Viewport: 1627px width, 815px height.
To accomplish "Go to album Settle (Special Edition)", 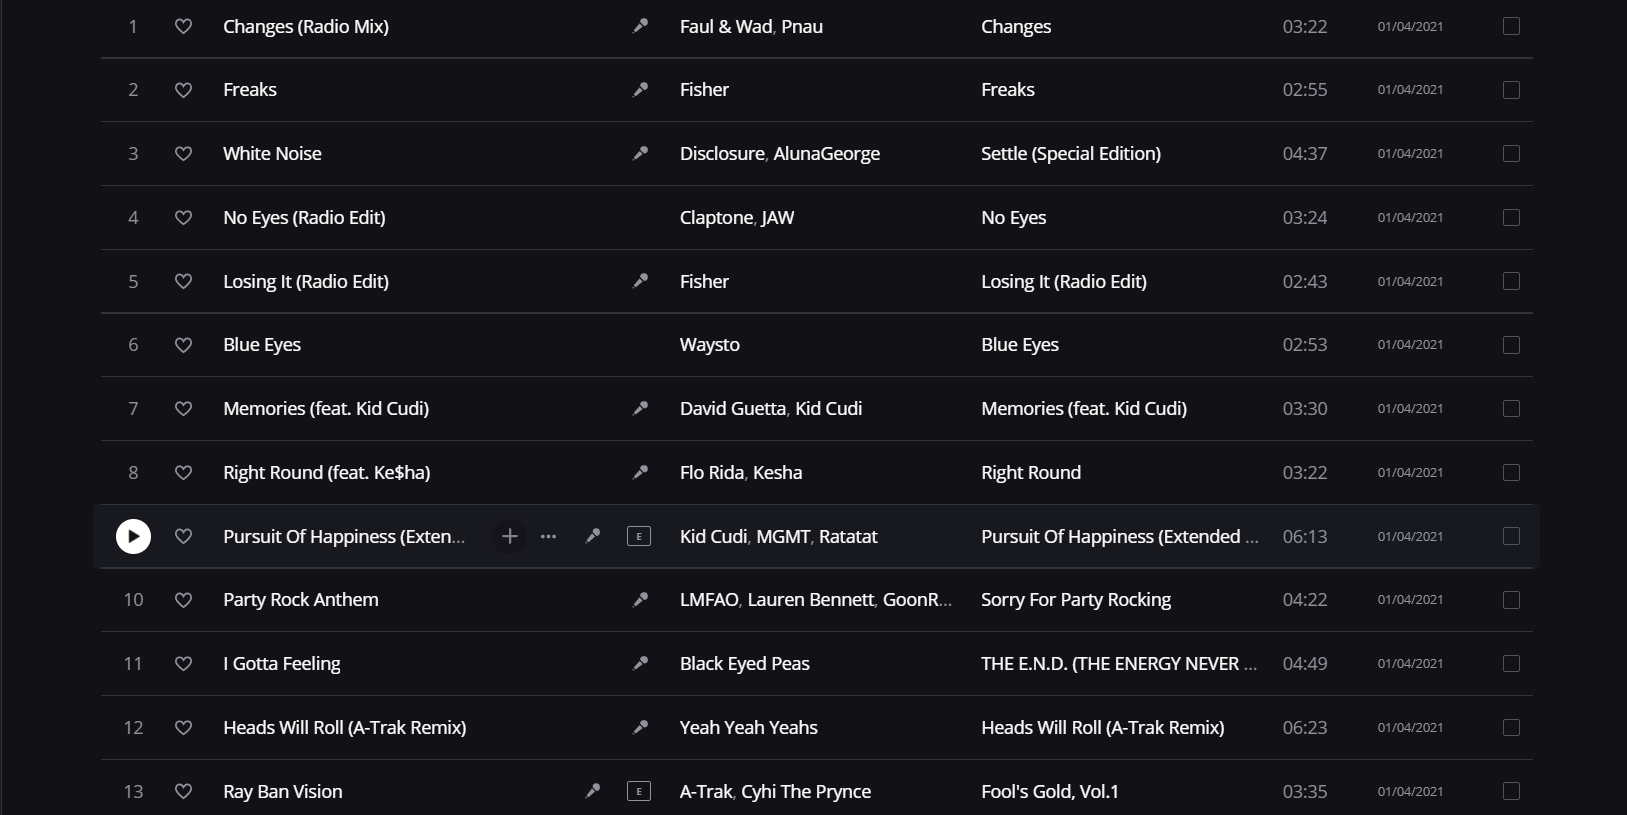I will tap(1071, 153).
